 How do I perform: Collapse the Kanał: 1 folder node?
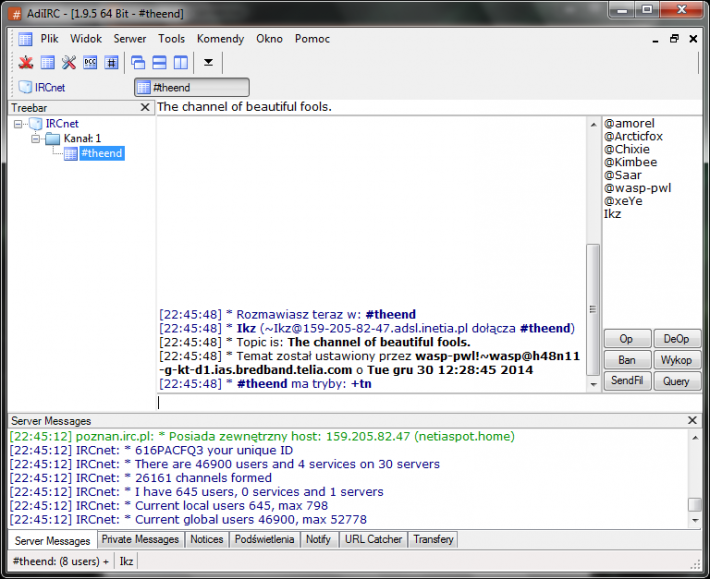36,139
